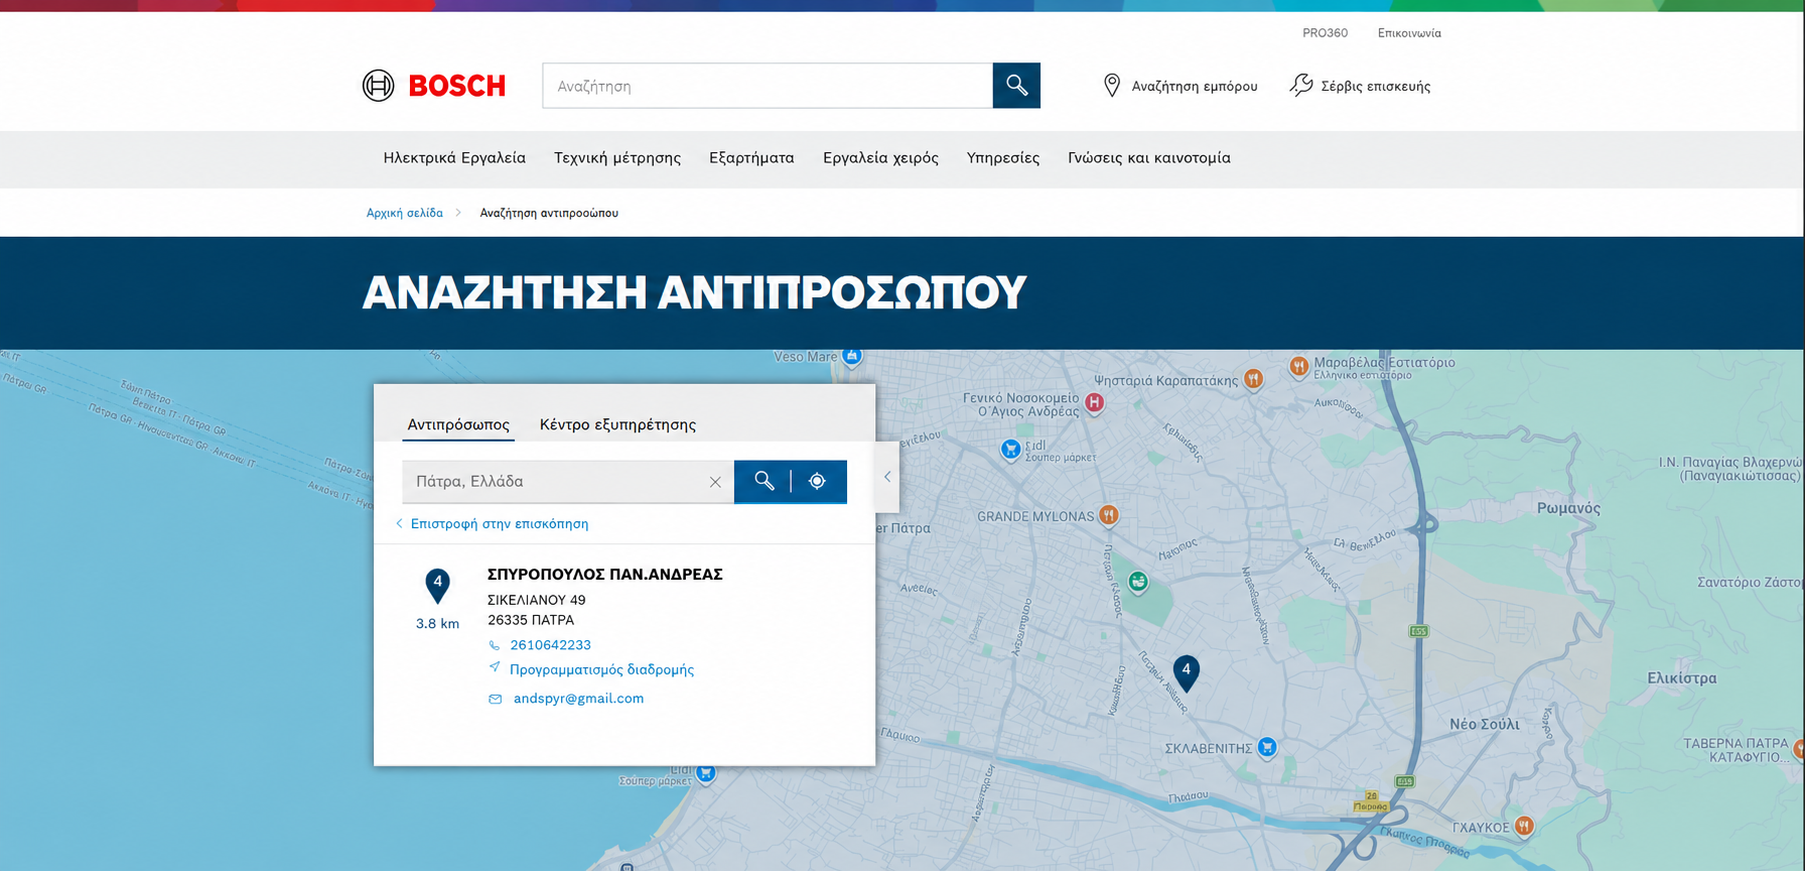Click the header search magnifier button

[1016, 86]
